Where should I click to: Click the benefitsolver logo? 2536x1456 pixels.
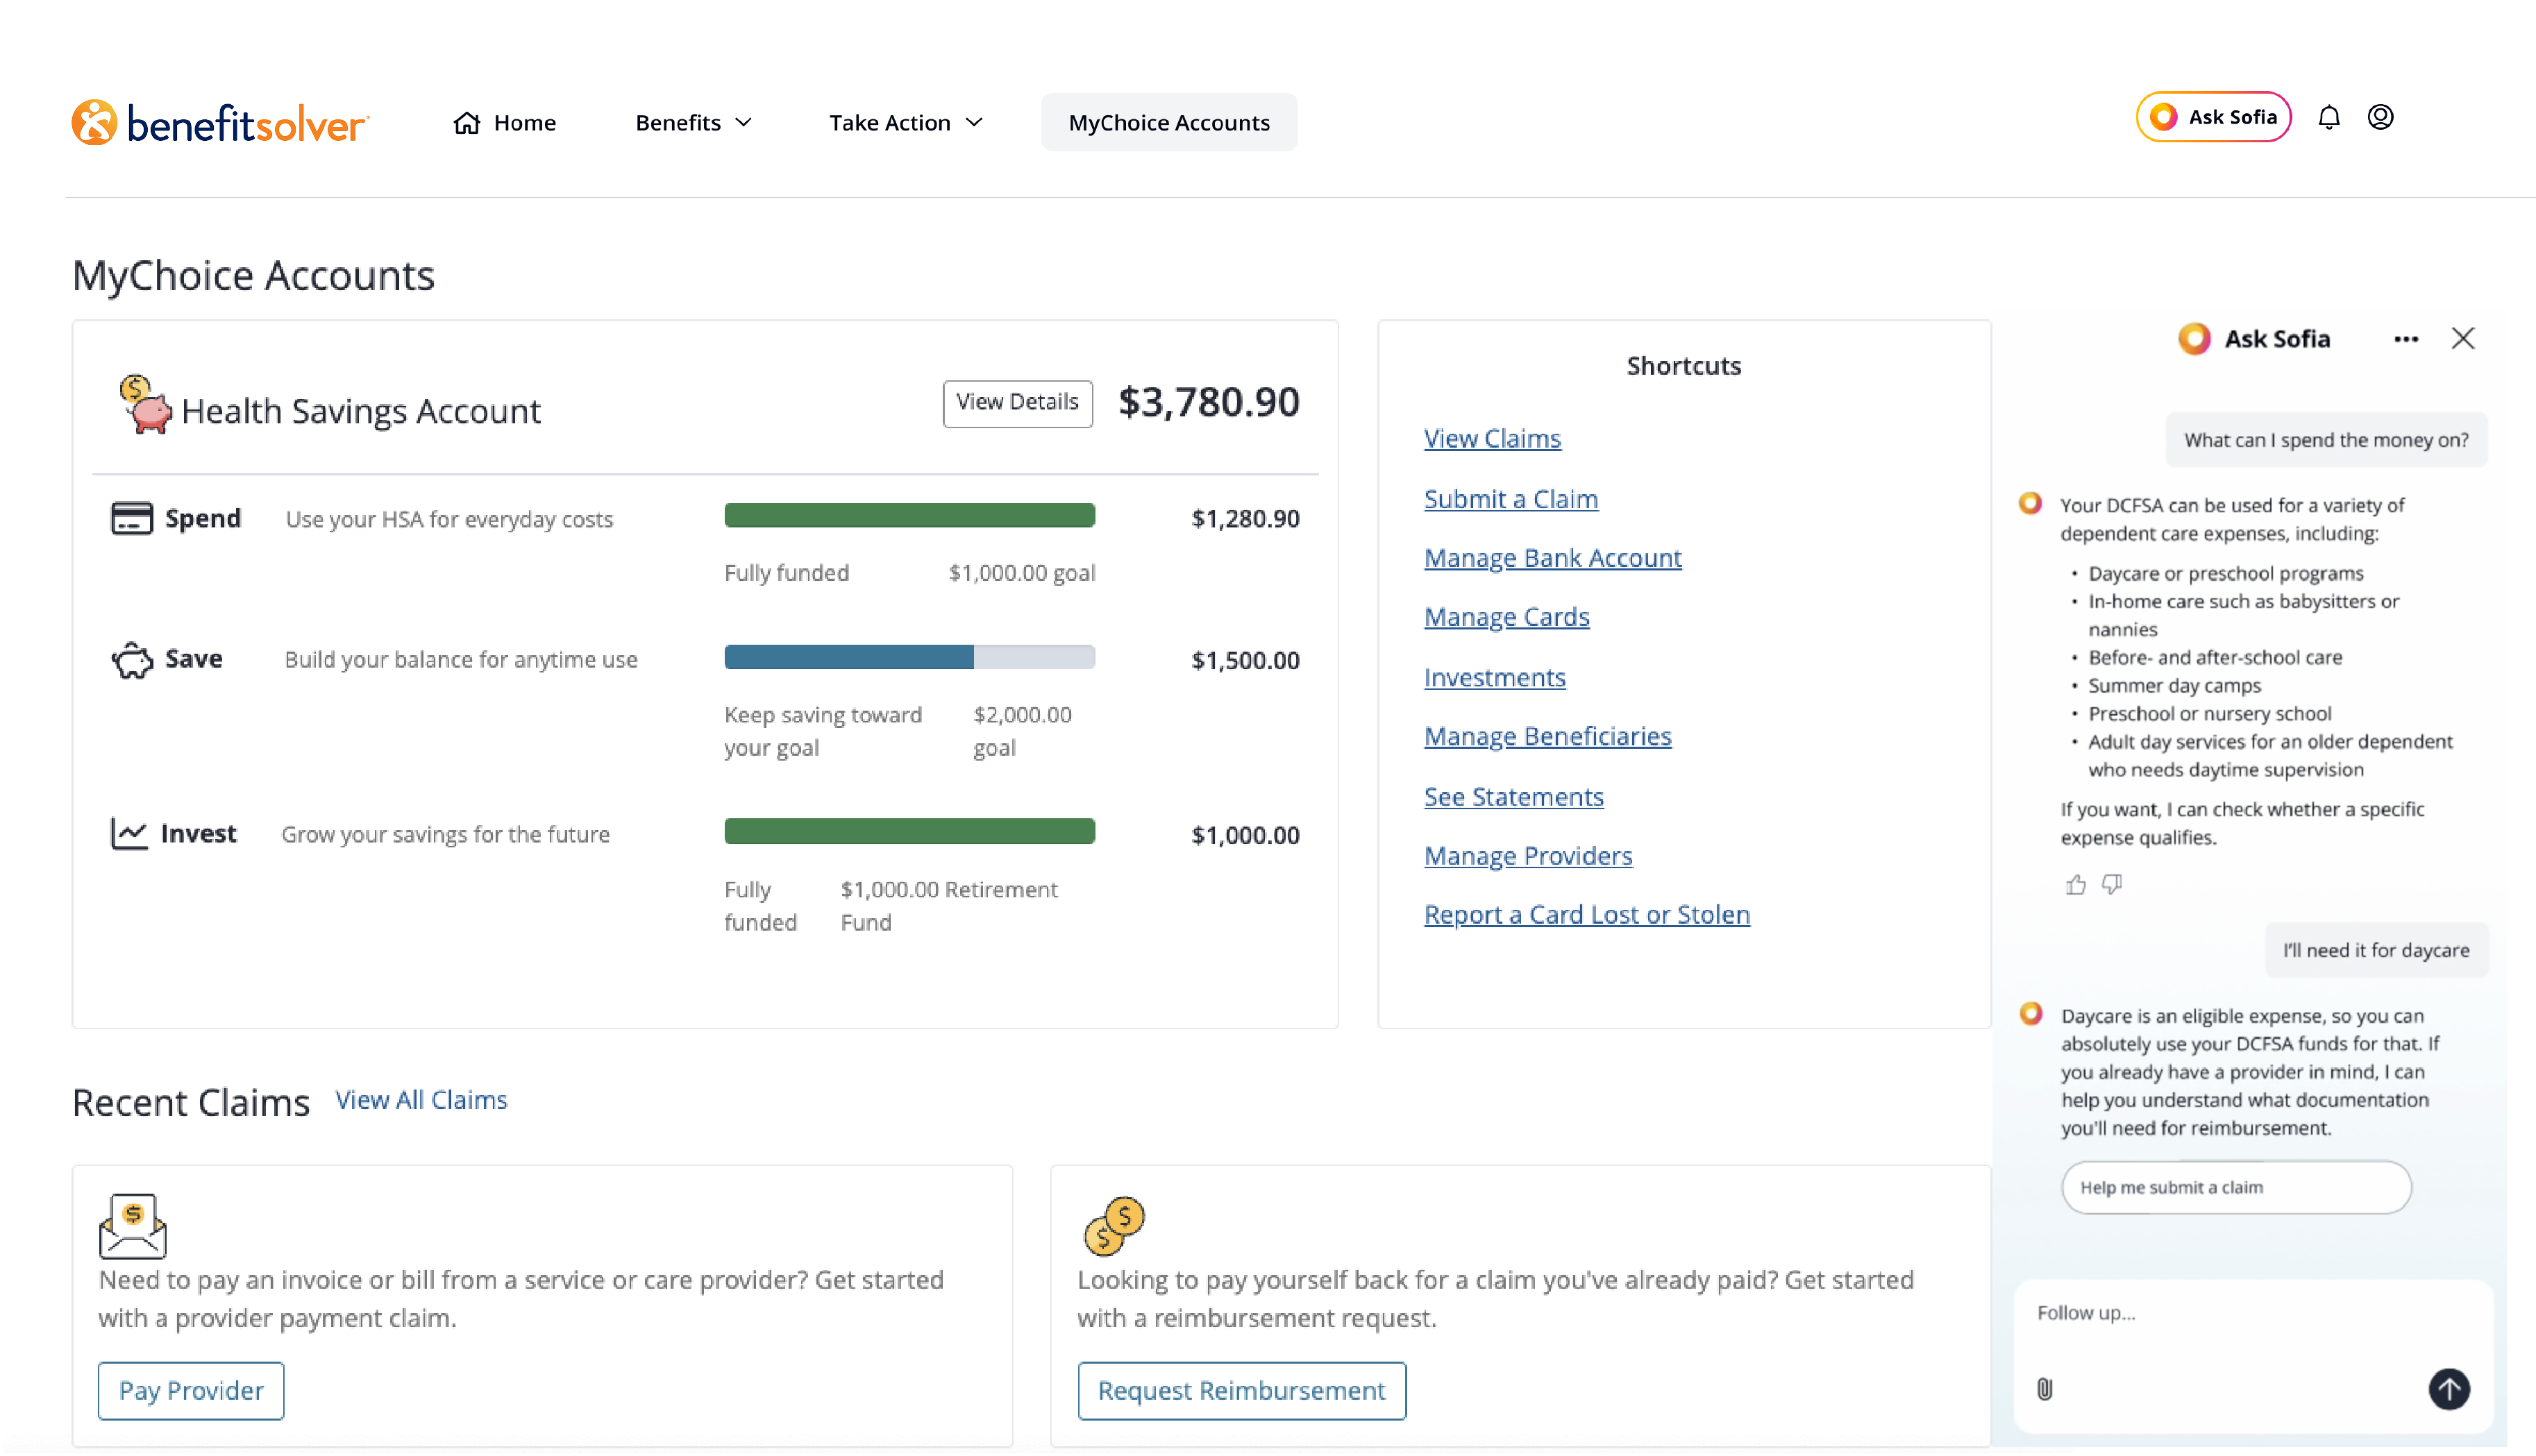219,122
